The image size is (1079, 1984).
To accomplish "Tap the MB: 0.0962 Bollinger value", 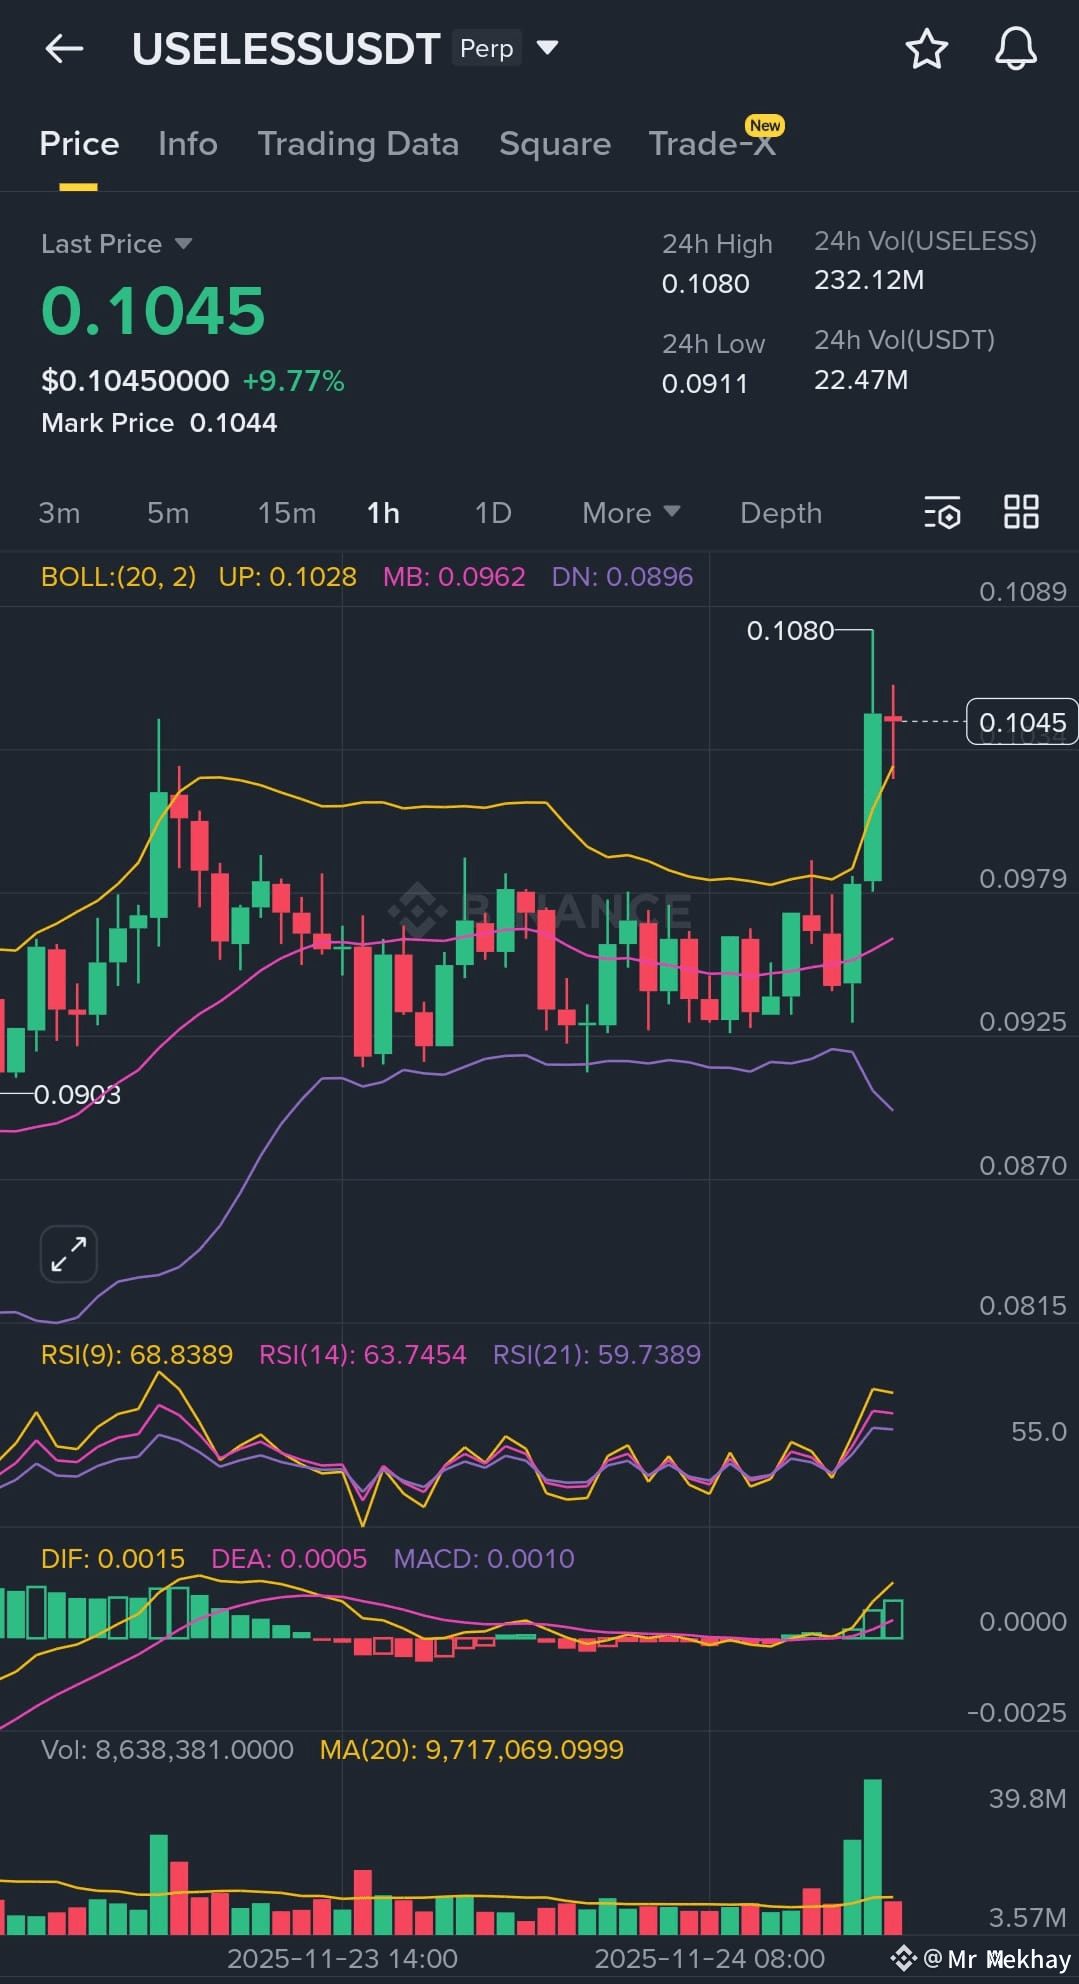I will click(454, 577).
